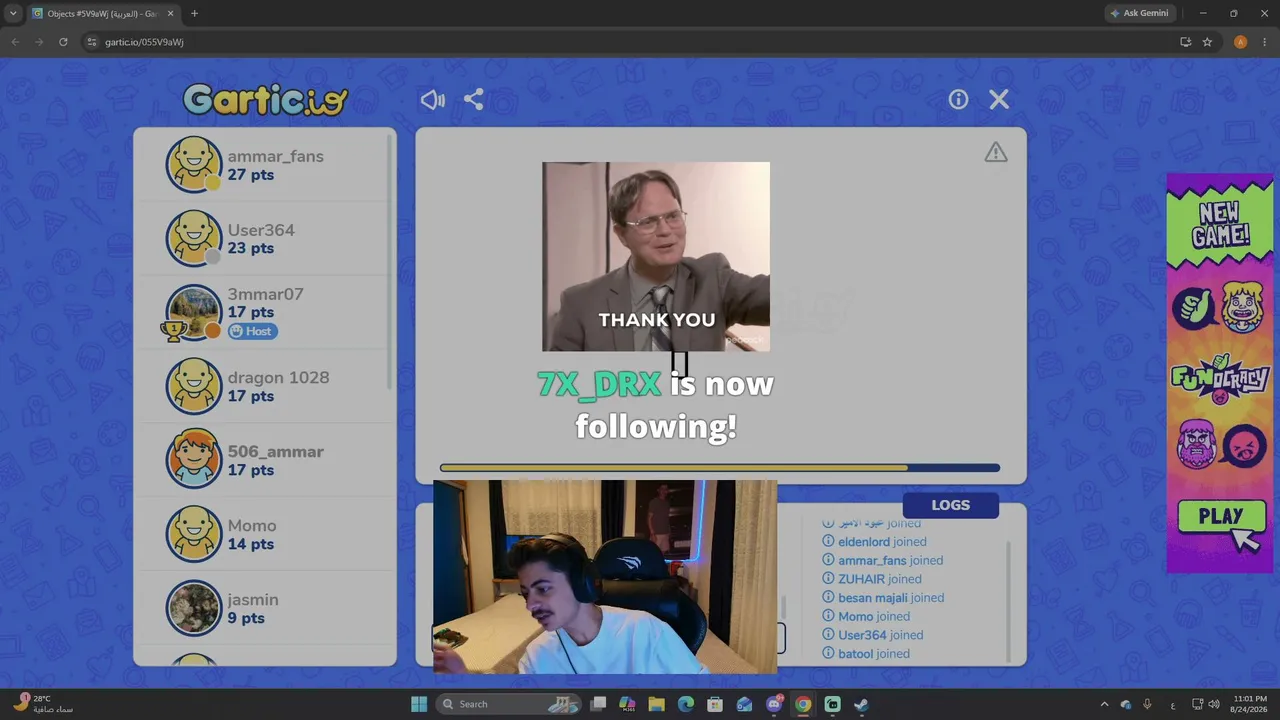Screen dimensions: 1280x720
Task: Click the 3mmar07 player name
Action: tap(265, 294)
